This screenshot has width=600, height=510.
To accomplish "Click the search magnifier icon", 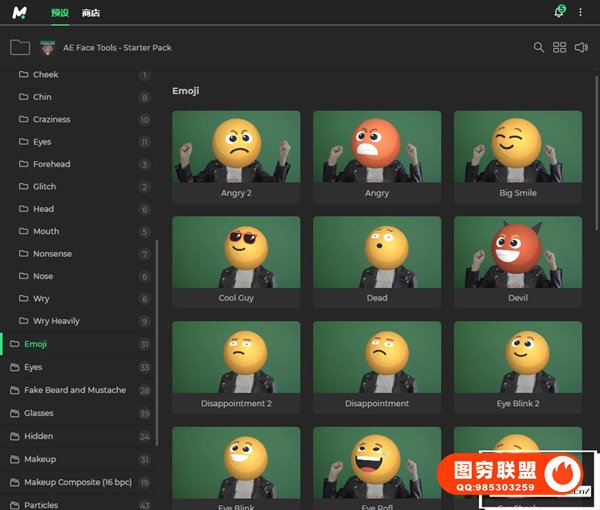I will (x=539, y=47).
